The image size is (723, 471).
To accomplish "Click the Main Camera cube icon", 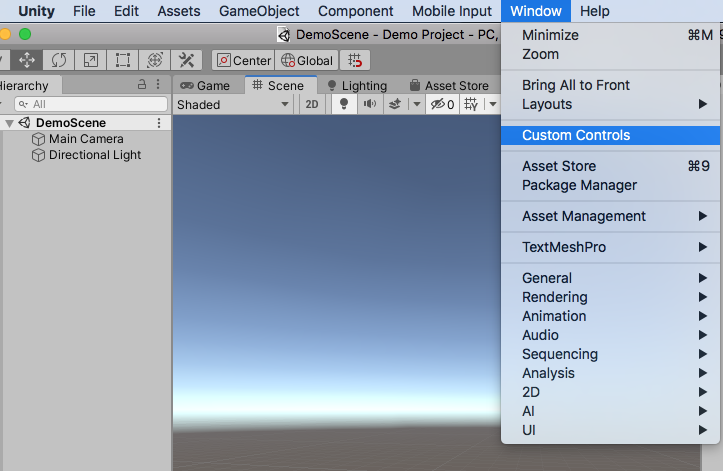I will tap(39, 139).
